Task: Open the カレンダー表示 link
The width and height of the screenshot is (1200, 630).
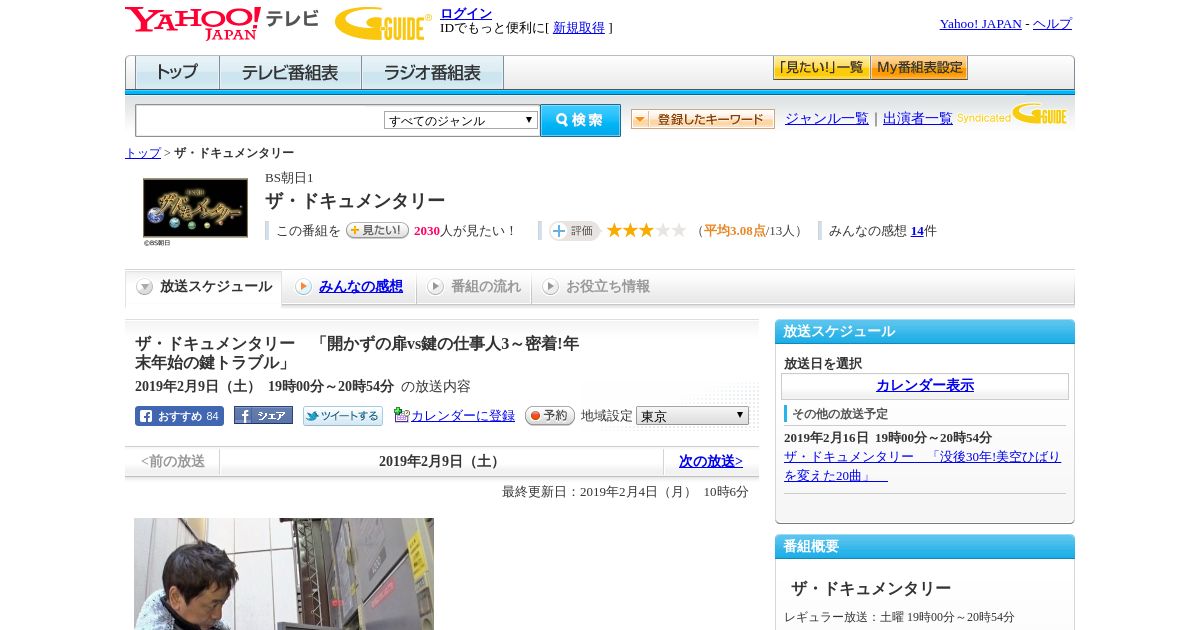Action: click(x=925, y=386)
